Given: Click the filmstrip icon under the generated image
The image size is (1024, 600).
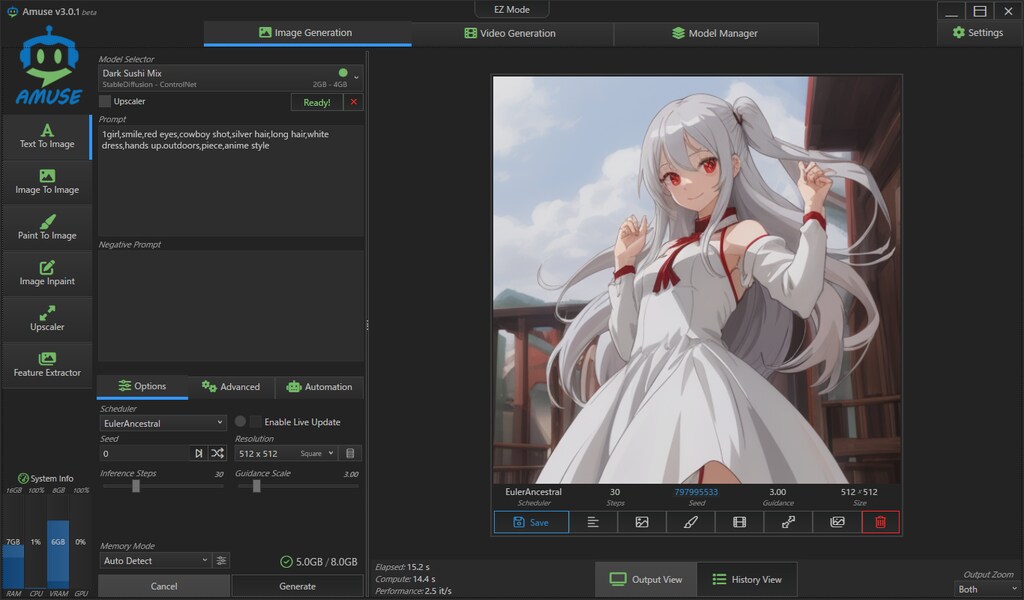Looking at the screenshot, I should [738, 522].
